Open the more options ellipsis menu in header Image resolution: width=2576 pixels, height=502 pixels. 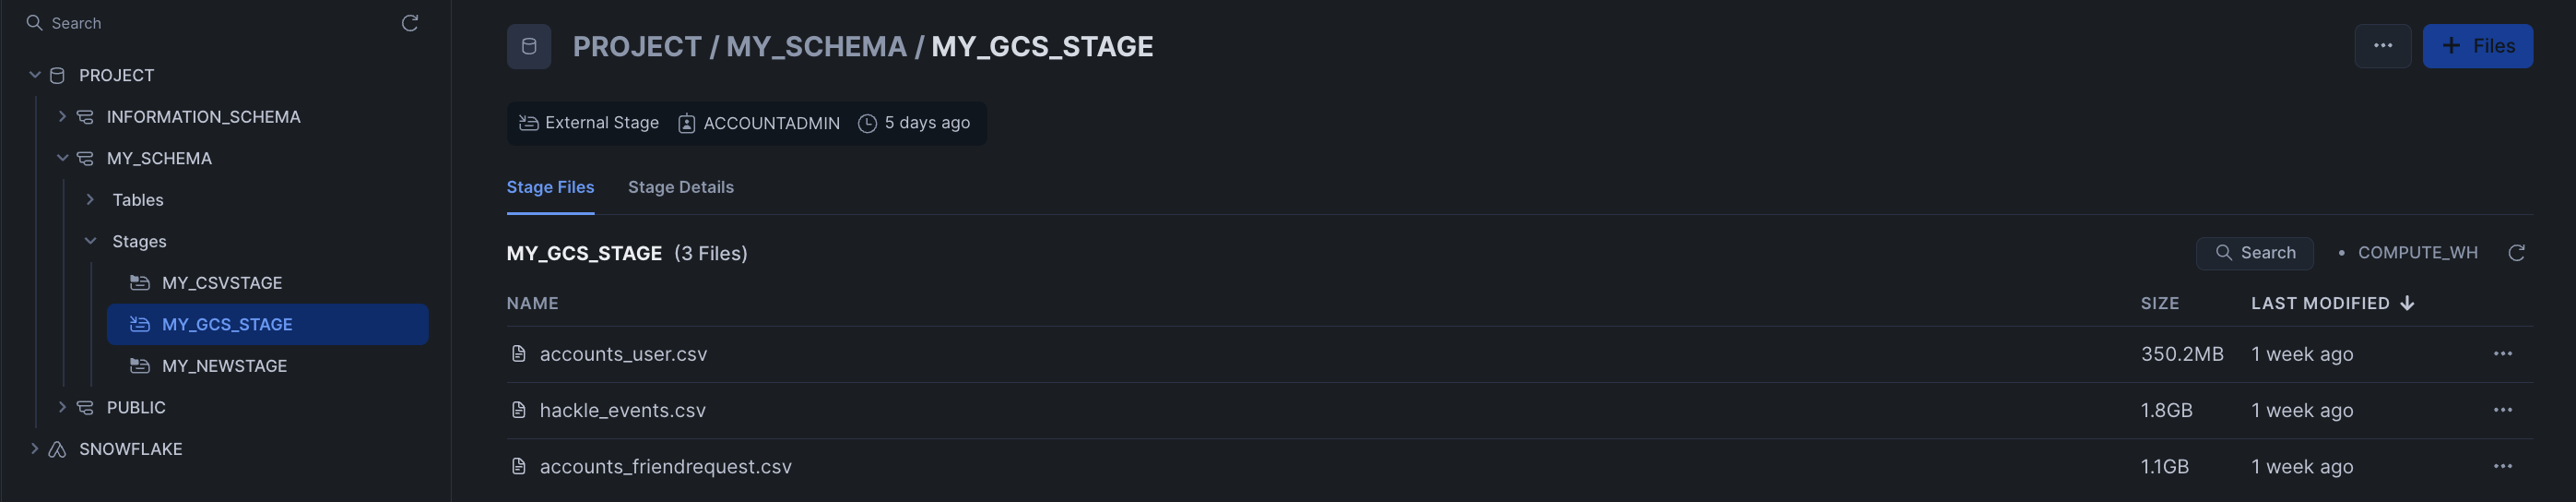tap(2382, 46)
